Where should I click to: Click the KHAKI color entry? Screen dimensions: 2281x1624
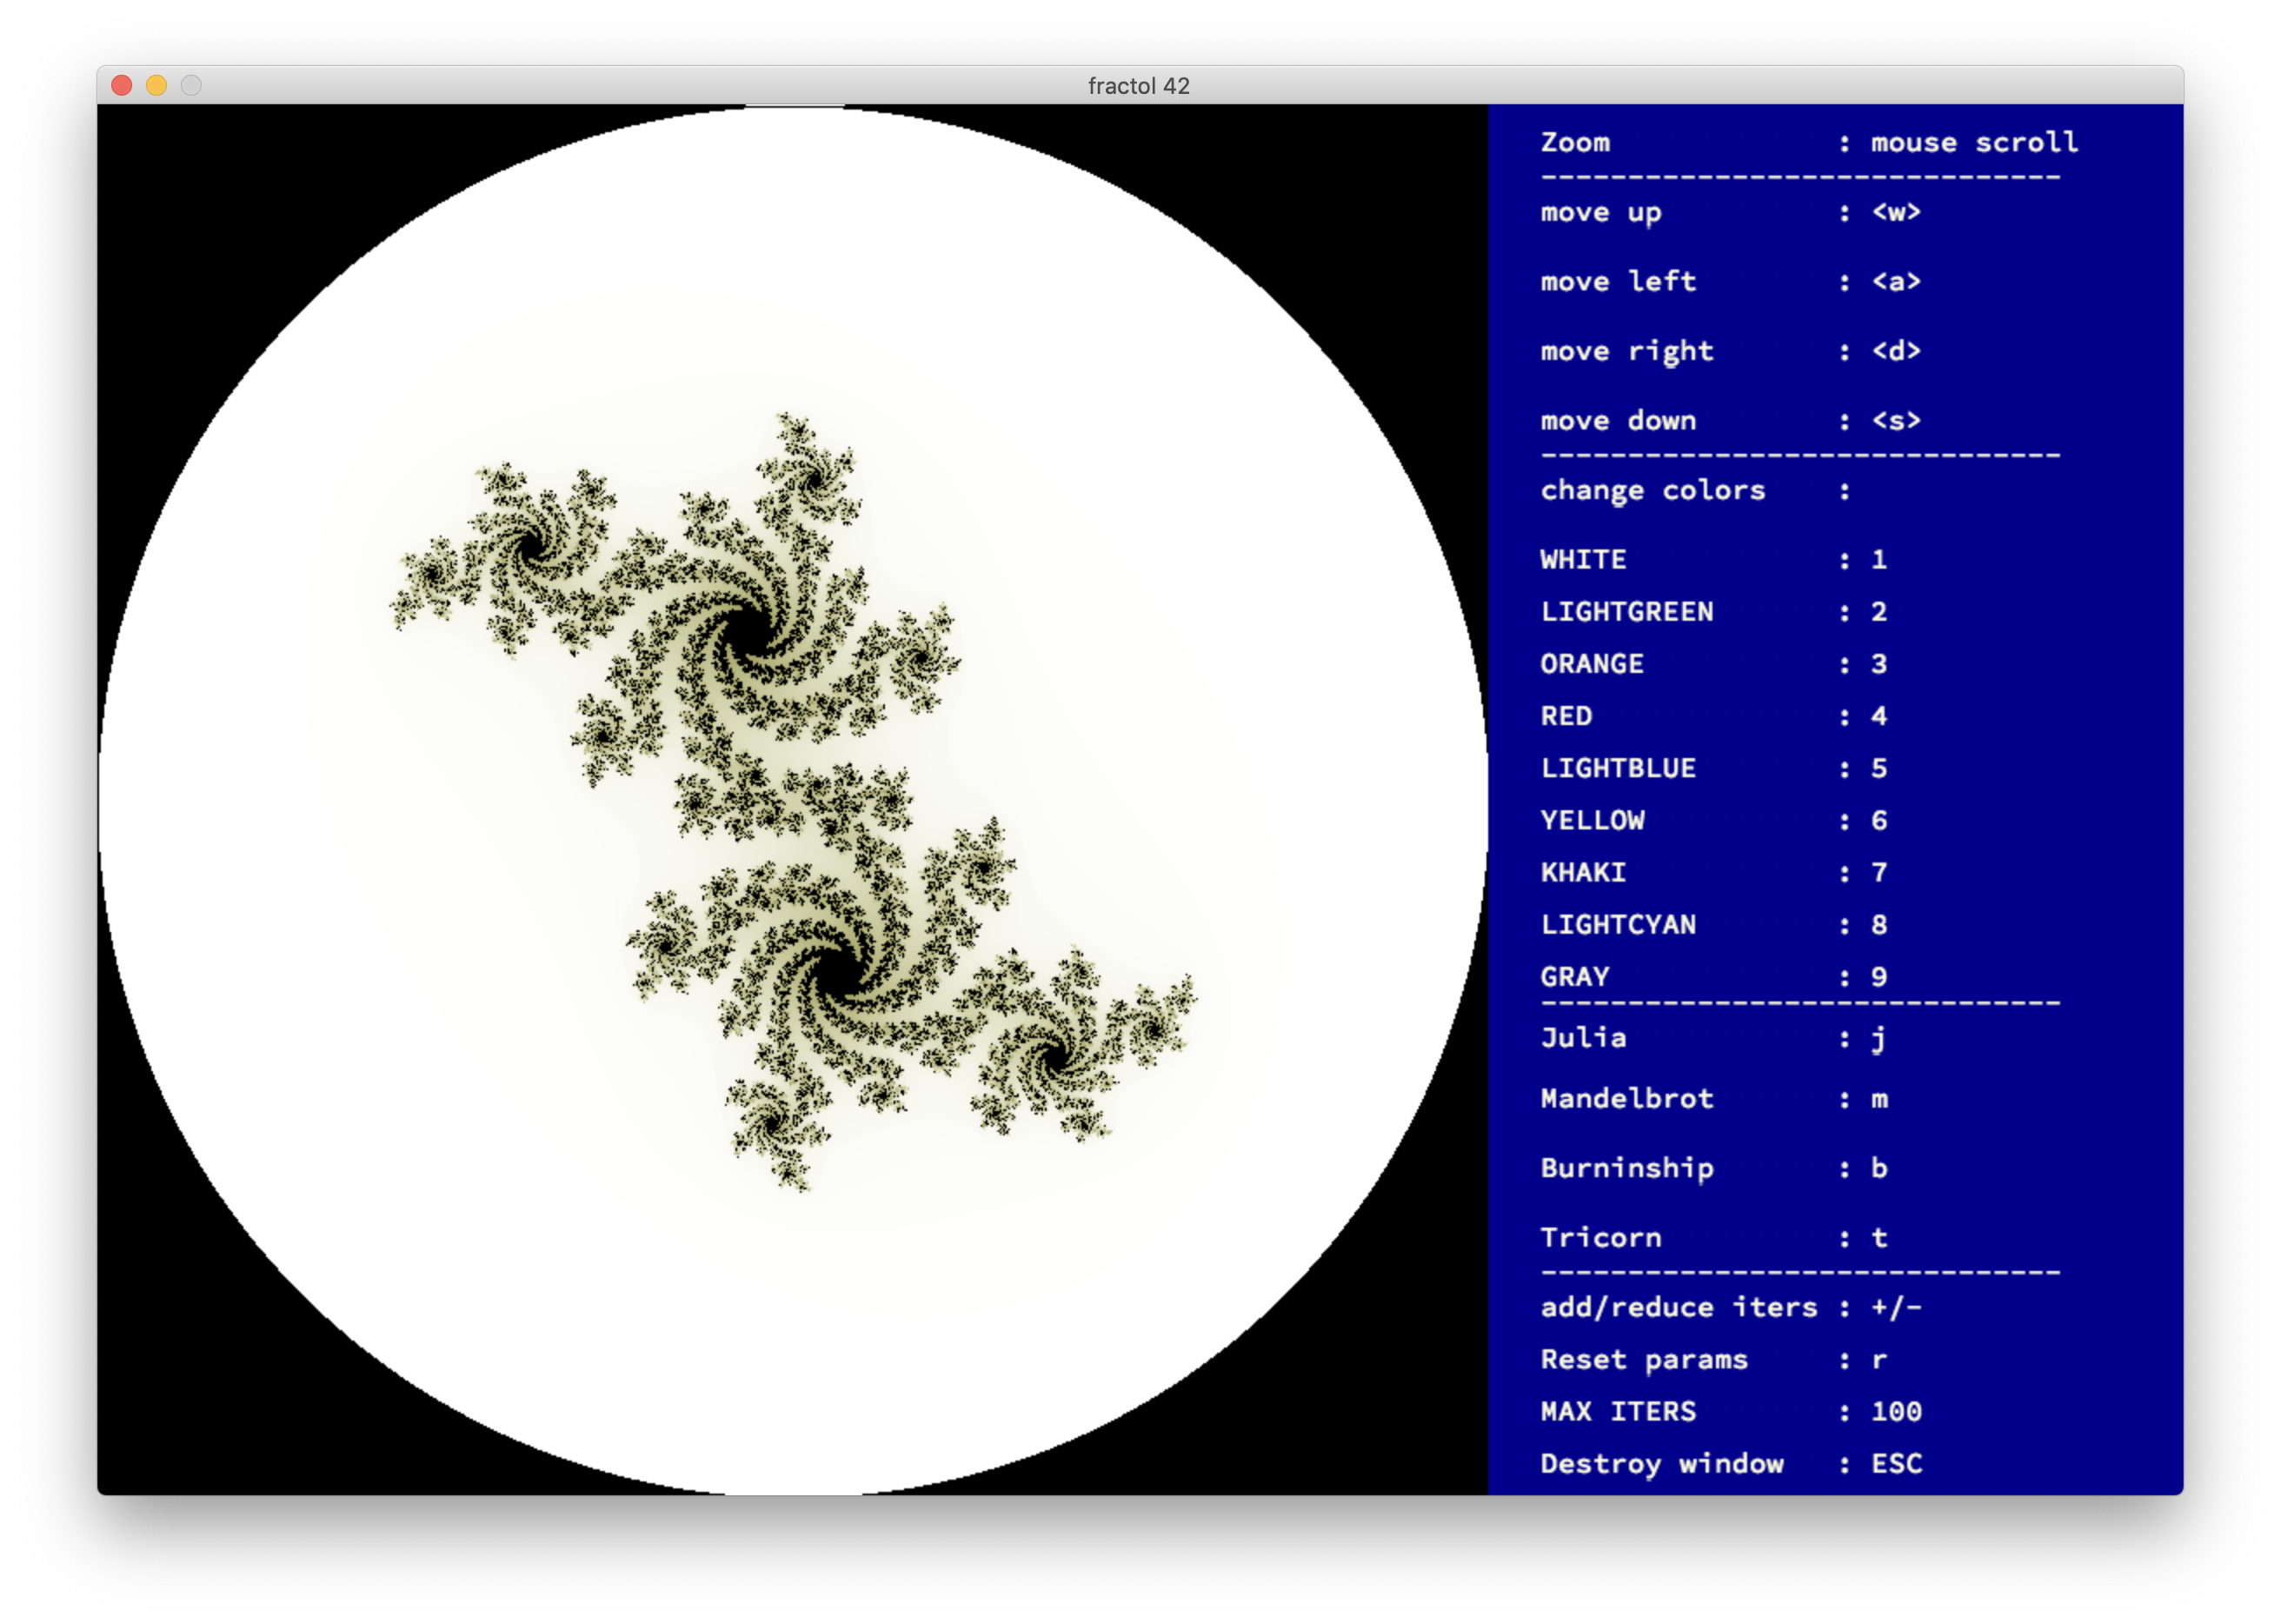tap(1583, 873)
